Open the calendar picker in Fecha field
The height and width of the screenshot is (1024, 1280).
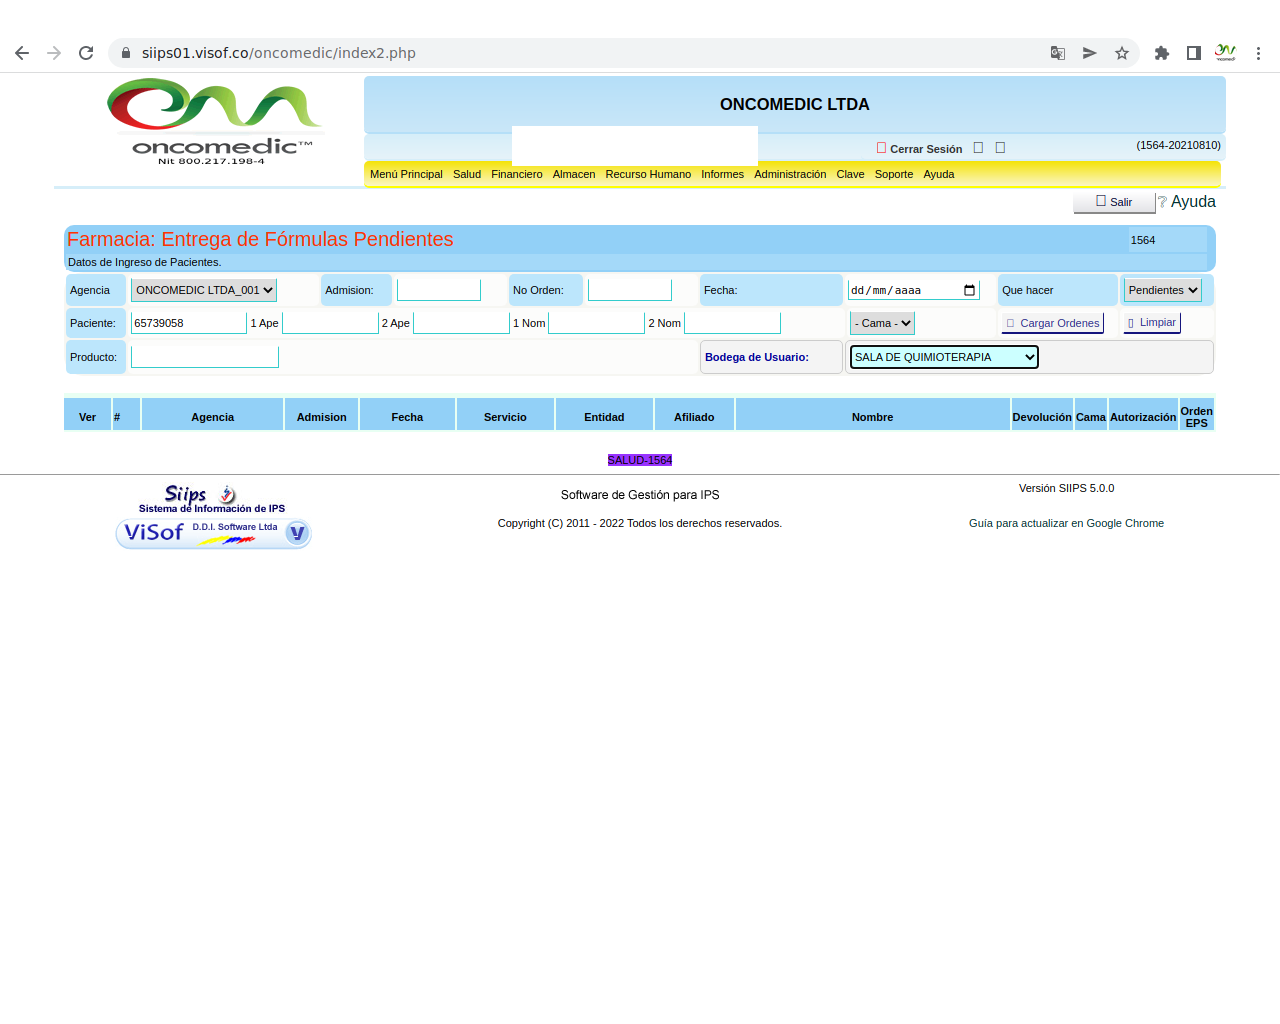pyautogui.click(x=969, y=291)
